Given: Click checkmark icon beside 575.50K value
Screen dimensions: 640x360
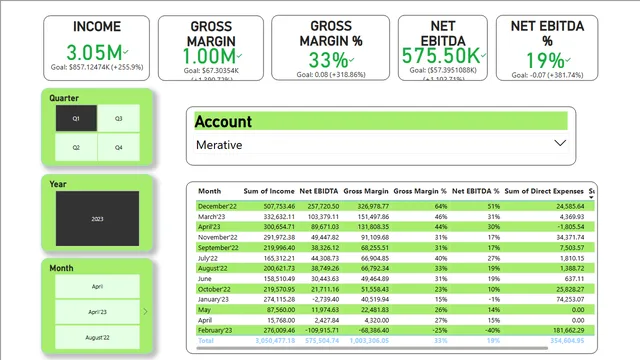Looking at the screenshot, I should 483,55.
